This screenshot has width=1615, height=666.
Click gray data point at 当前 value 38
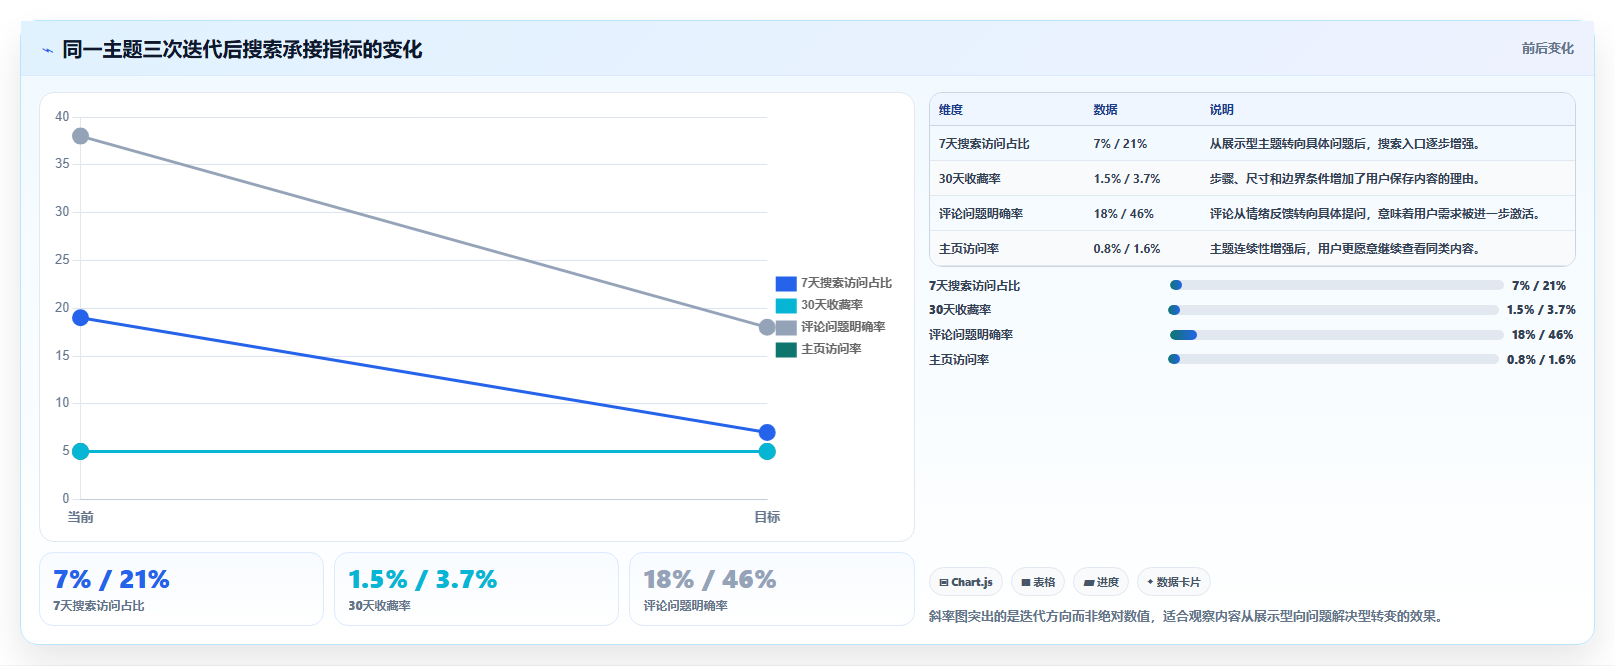[80, 136]
